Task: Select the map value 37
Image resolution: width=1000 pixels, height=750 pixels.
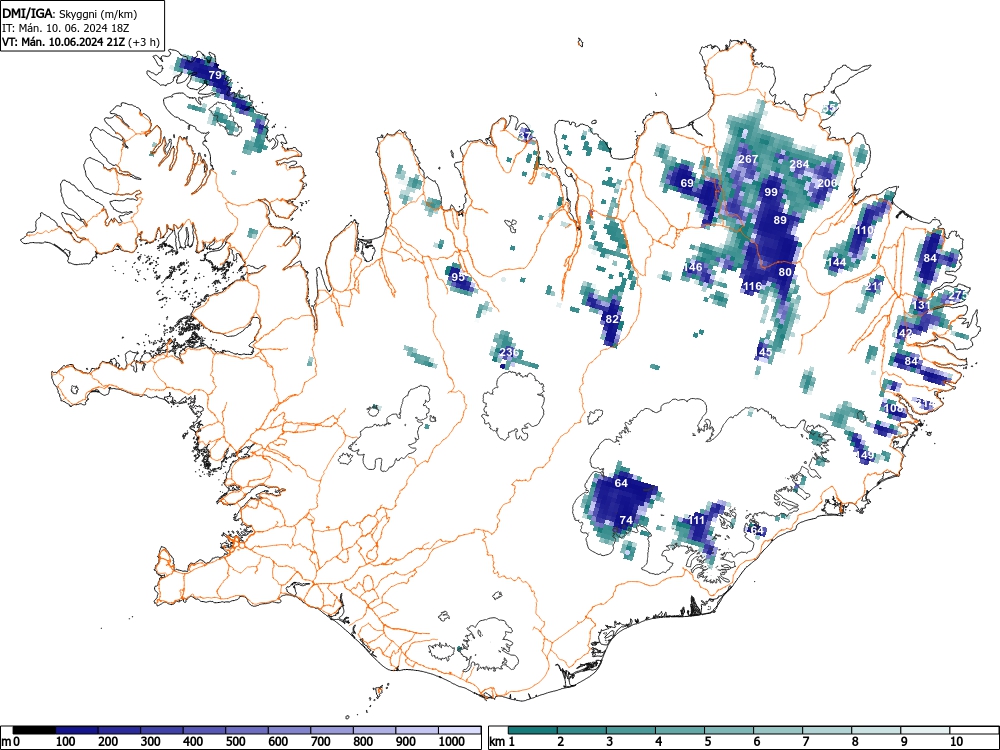Action: [526, 135]
